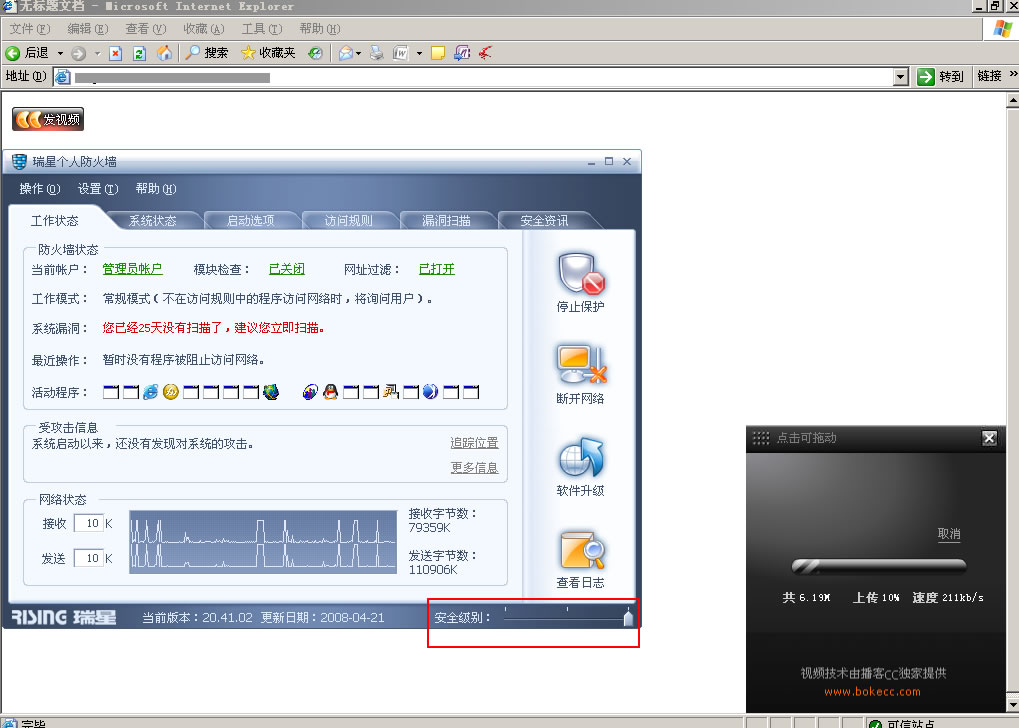
Task: Click the IE Forward arrow button
Action: pos(79,53)
